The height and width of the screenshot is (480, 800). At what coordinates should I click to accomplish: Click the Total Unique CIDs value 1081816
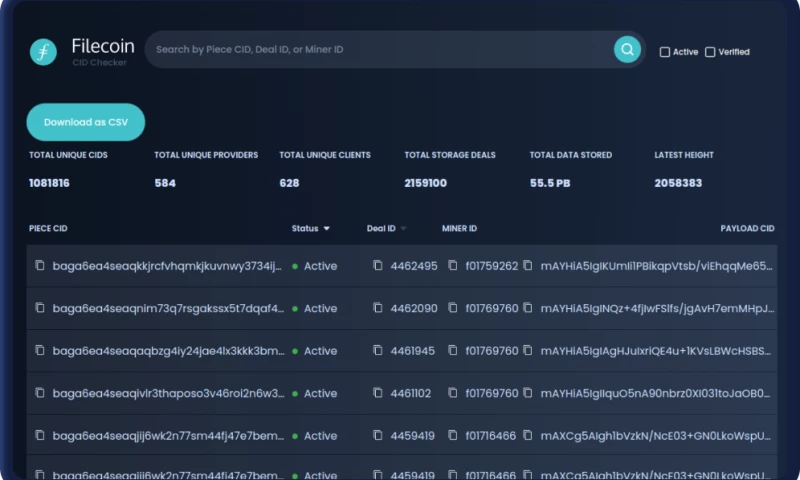(49, 183)
